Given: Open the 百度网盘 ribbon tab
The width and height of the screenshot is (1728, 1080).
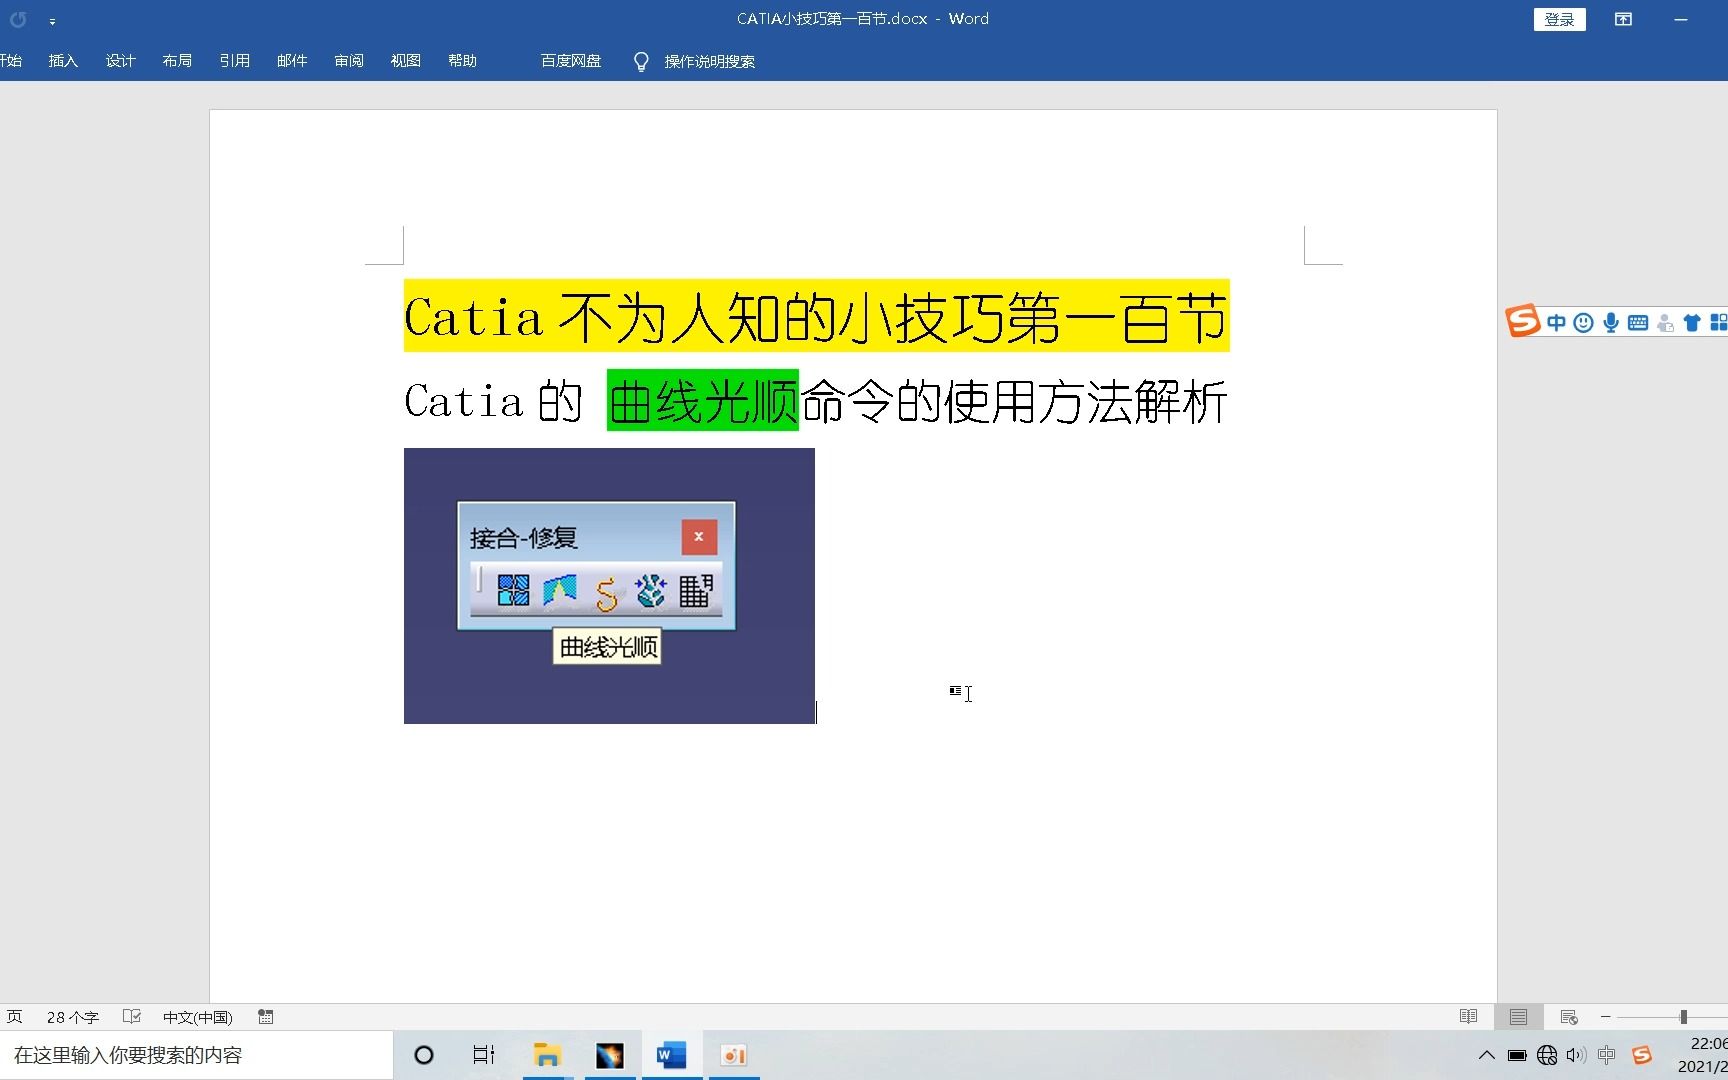Looking at the screenshot, I should [571, 61].
